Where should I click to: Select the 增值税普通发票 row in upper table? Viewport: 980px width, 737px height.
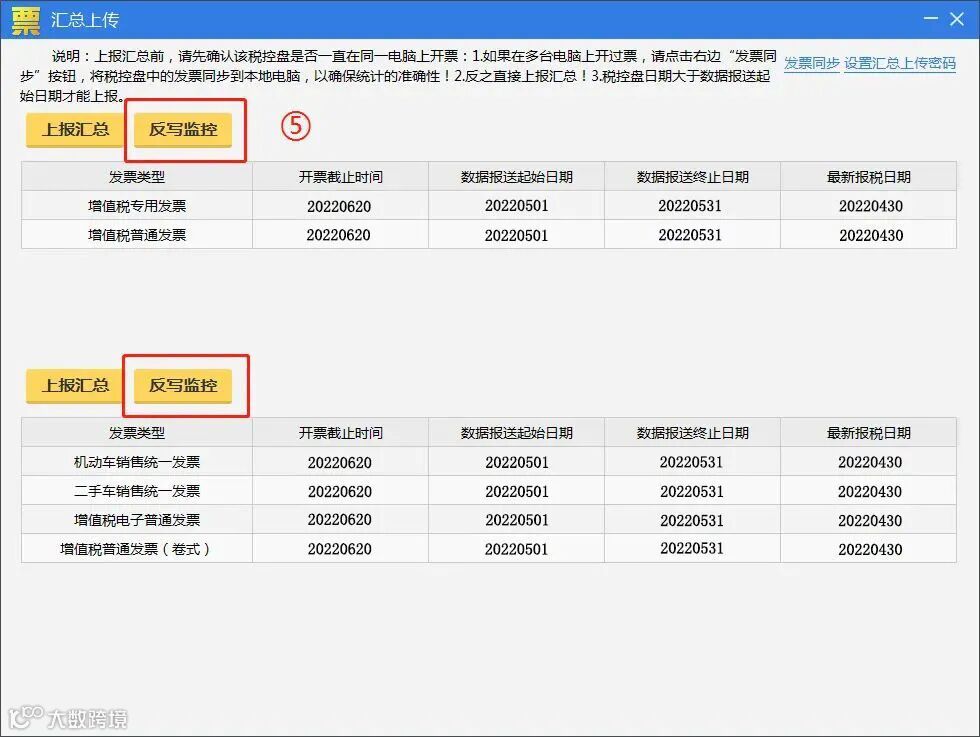[x=489, y=234]
